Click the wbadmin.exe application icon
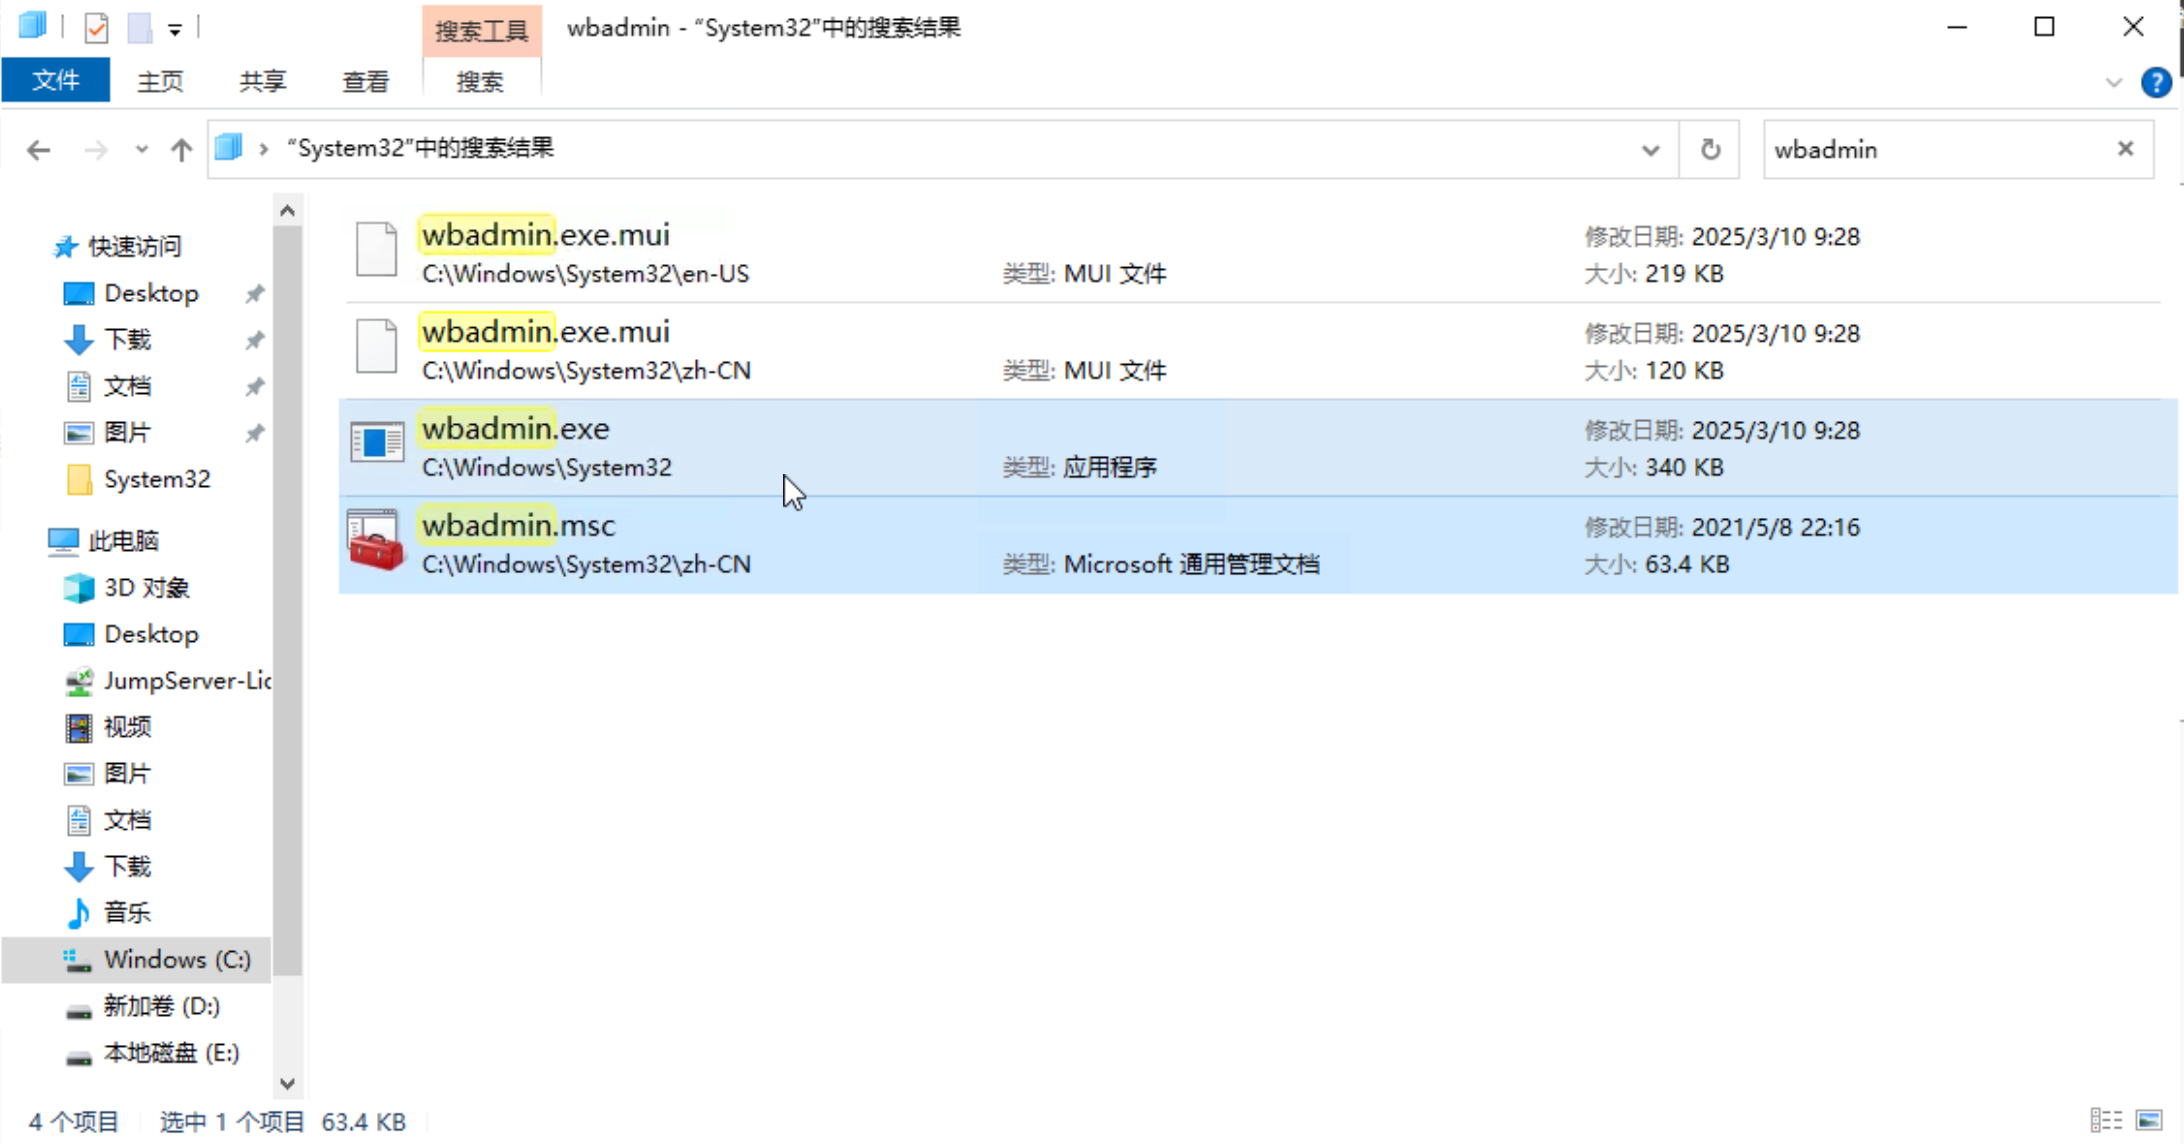The image size is (2184, 1144). click(x=377, y=442)
